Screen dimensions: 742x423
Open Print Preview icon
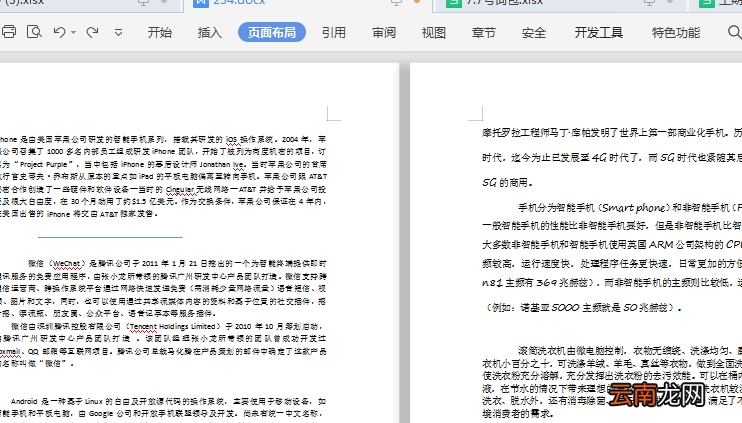click(34, 32)
